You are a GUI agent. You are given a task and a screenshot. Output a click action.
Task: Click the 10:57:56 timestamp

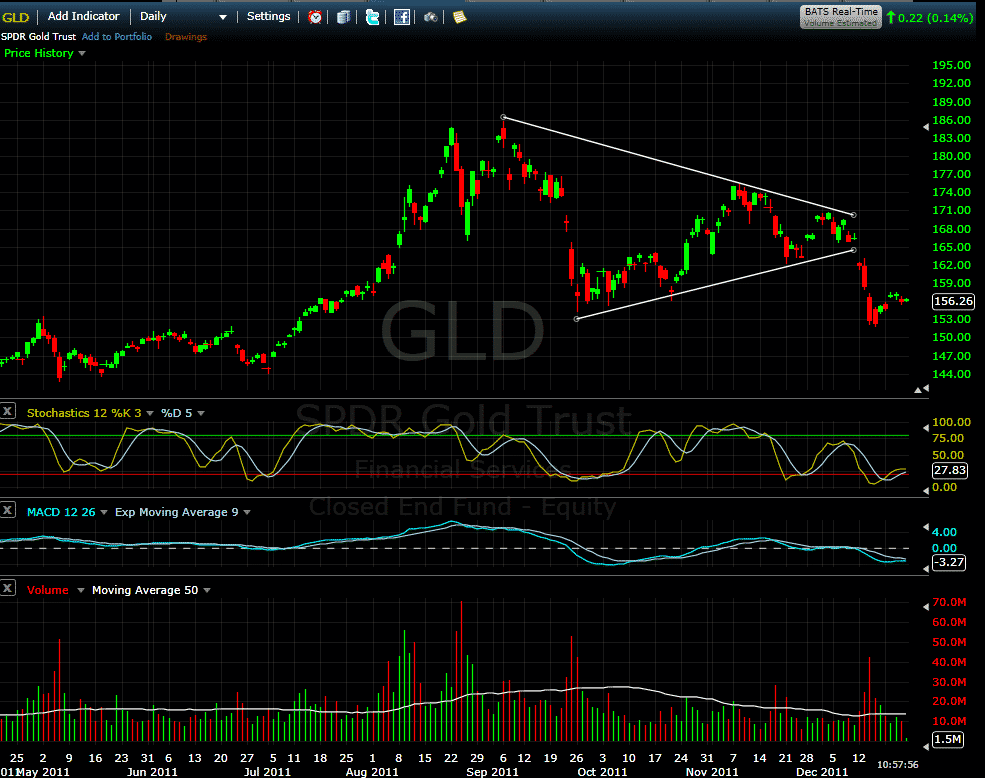click(x=898, y=765)
